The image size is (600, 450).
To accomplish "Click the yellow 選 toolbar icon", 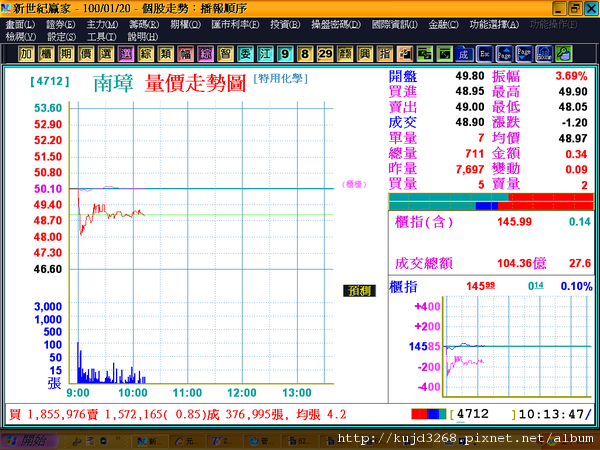I will coord(106,54).
